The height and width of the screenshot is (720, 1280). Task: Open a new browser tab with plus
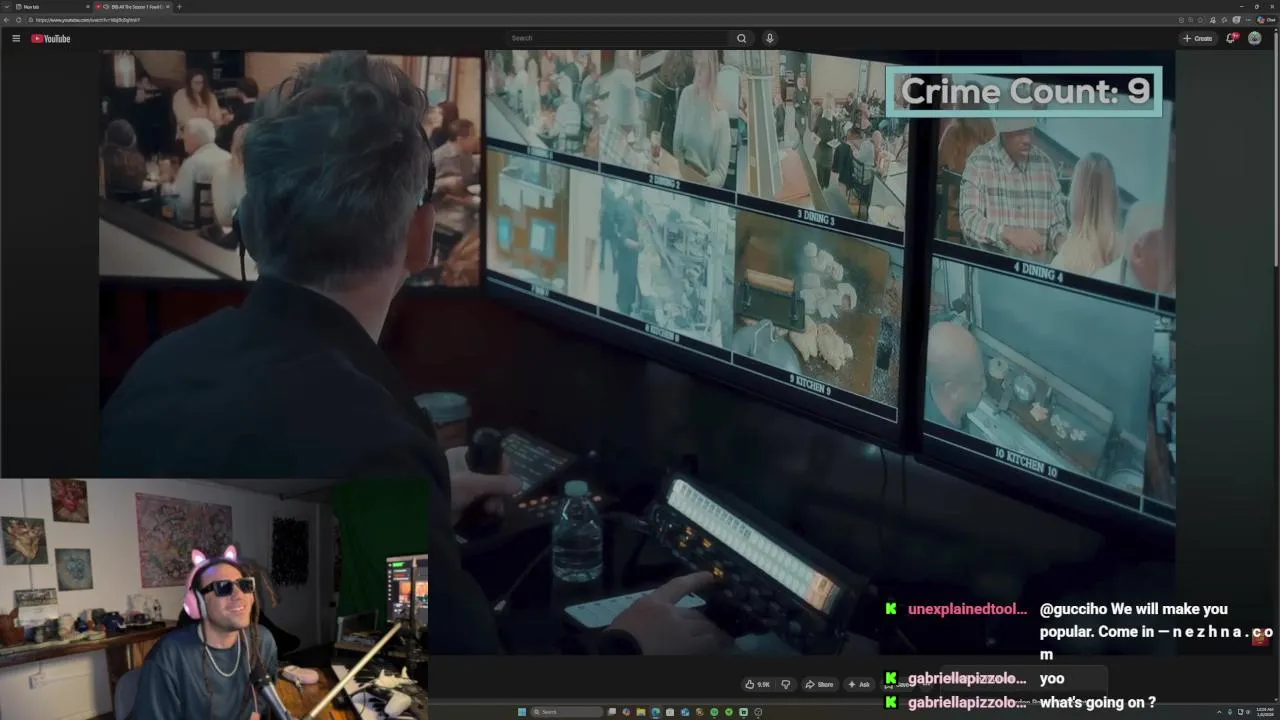[x=179, y=7]
